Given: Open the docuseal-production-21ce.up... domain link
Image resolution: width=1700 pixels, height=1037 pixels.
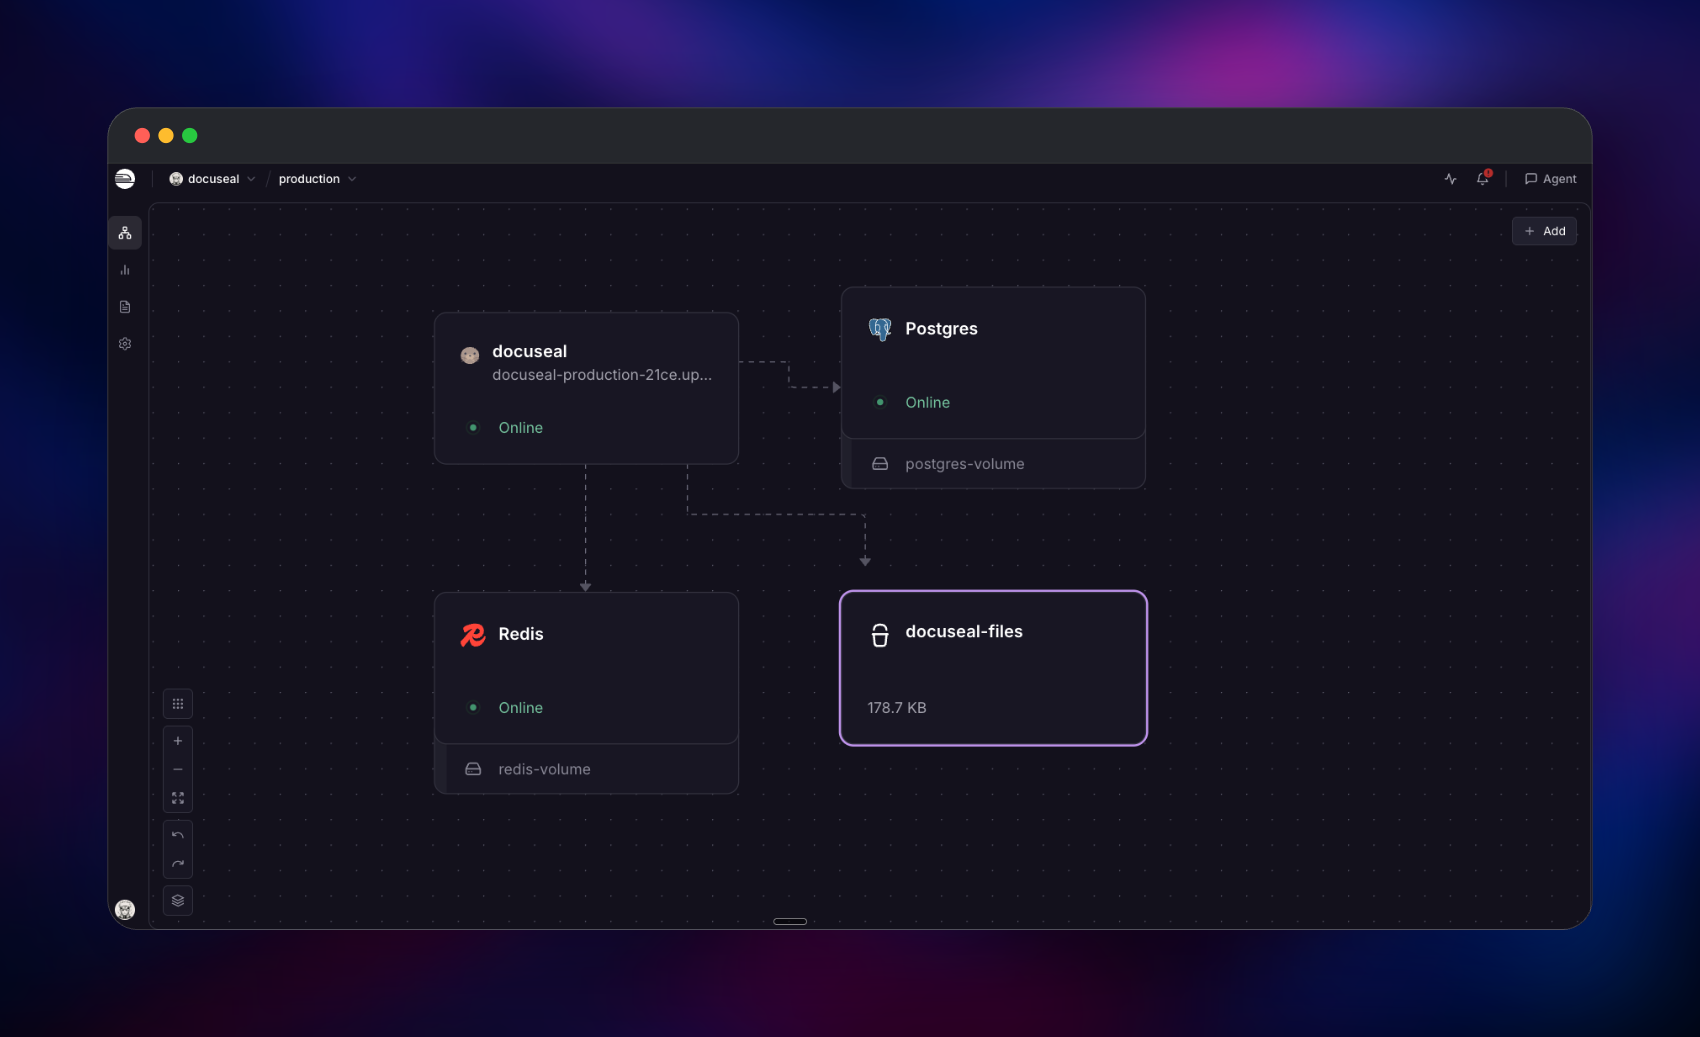Looking at the screenshot, I should [602, 375].
